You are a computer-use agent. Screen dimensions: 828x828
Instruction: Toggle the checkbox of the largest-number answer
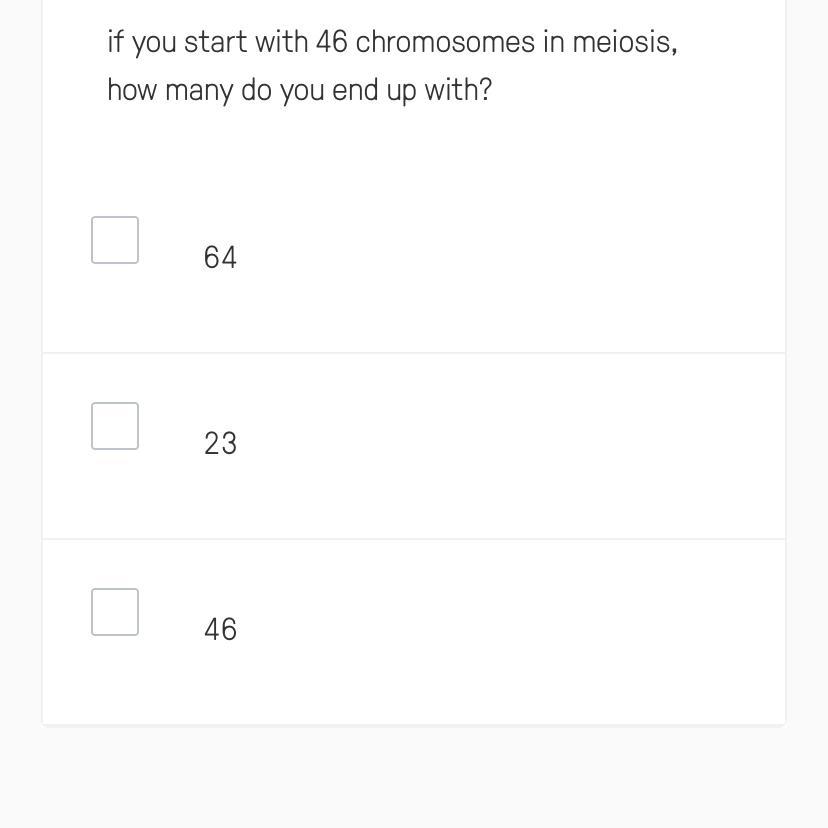(x=115, y=240)
